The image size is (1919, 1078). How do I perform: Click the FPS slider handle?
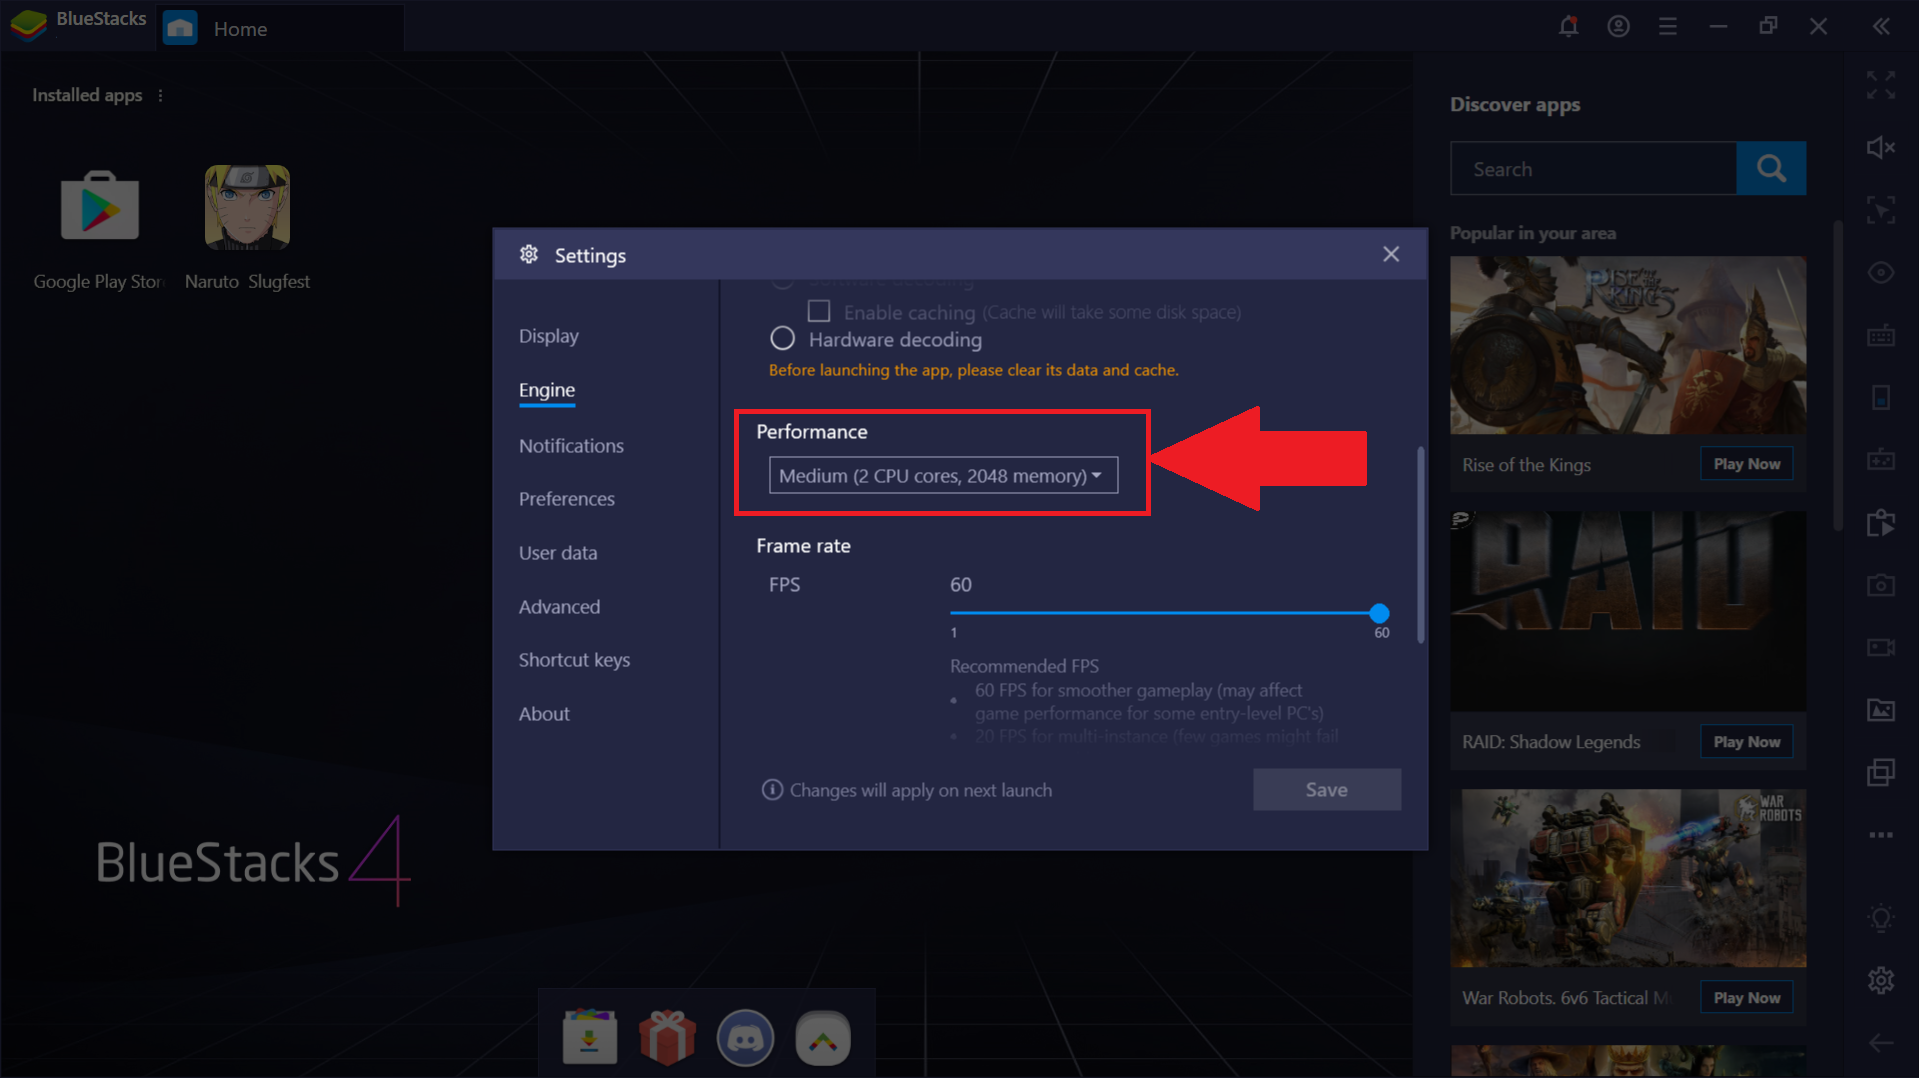pos(1379,613)
